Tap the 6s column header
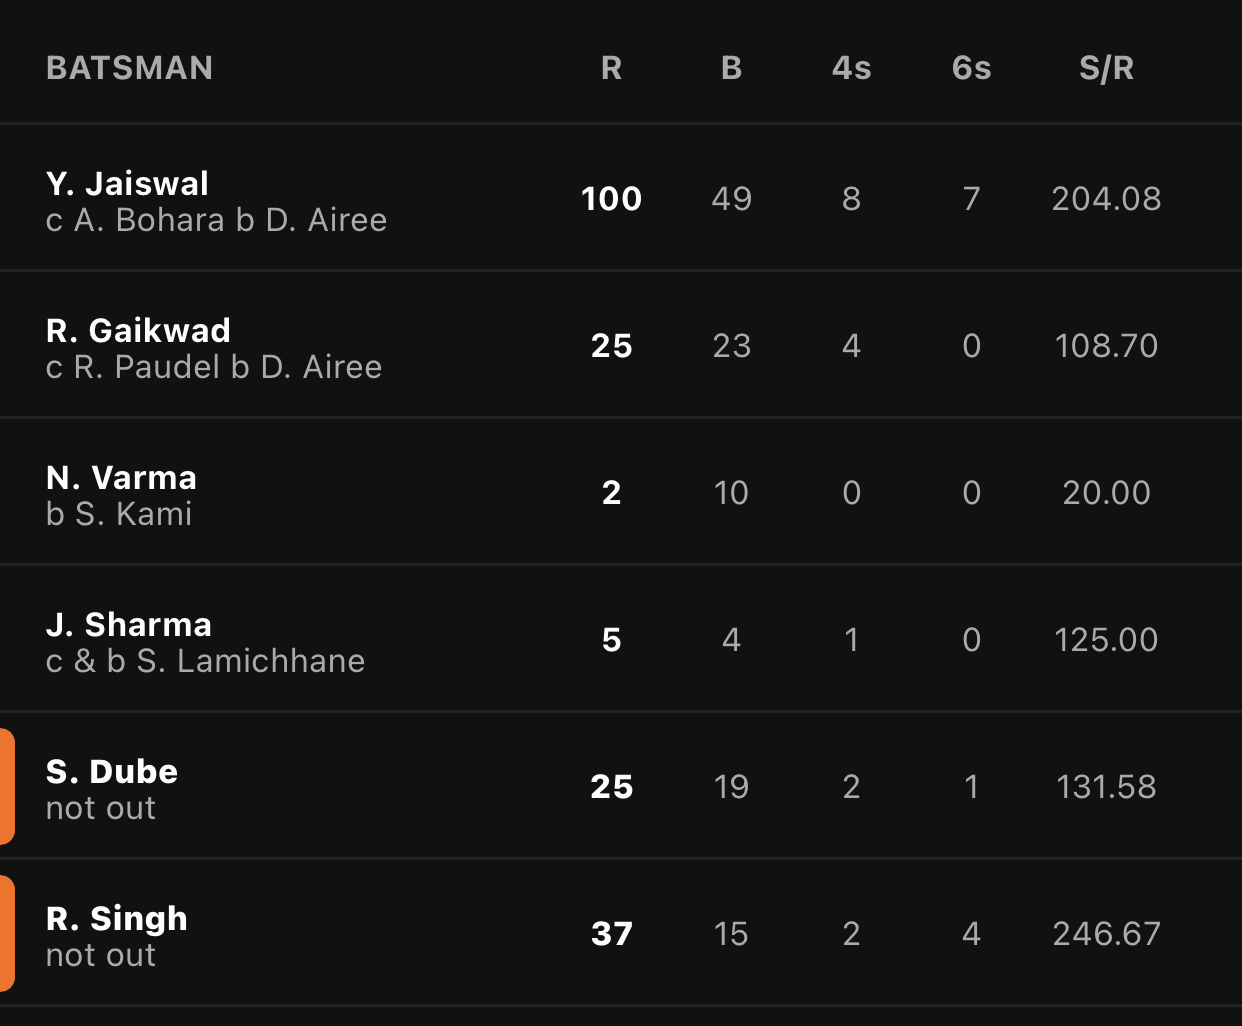The width and height of the screenshot is (1242, 1026). [971, 68]
